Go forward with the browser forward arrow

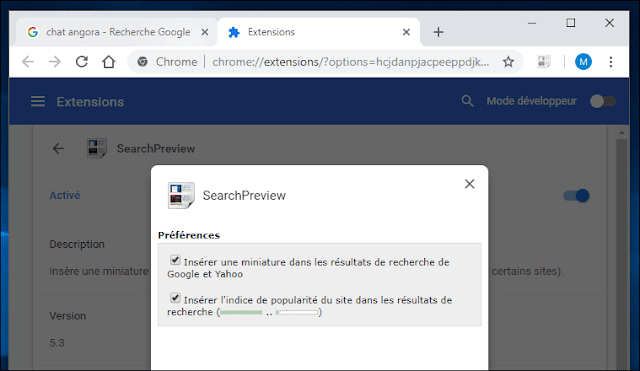(55, 62)
